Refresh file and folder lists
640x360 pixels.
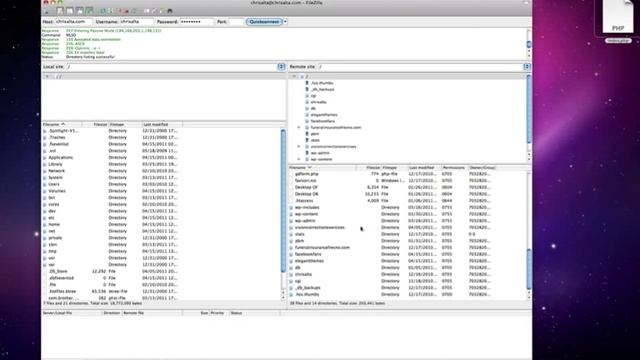pyautogui.click(x=103, y=11)
